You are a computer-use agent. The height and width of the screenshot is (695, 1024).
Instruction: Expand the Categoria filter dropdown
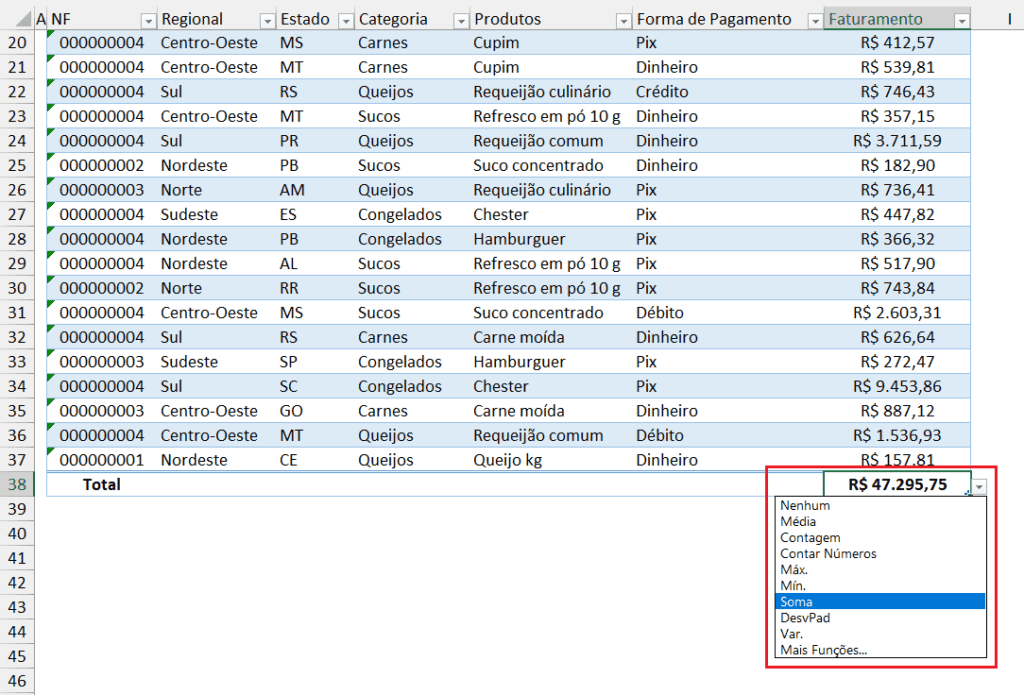pyautogui.click(x=461, y=20)
